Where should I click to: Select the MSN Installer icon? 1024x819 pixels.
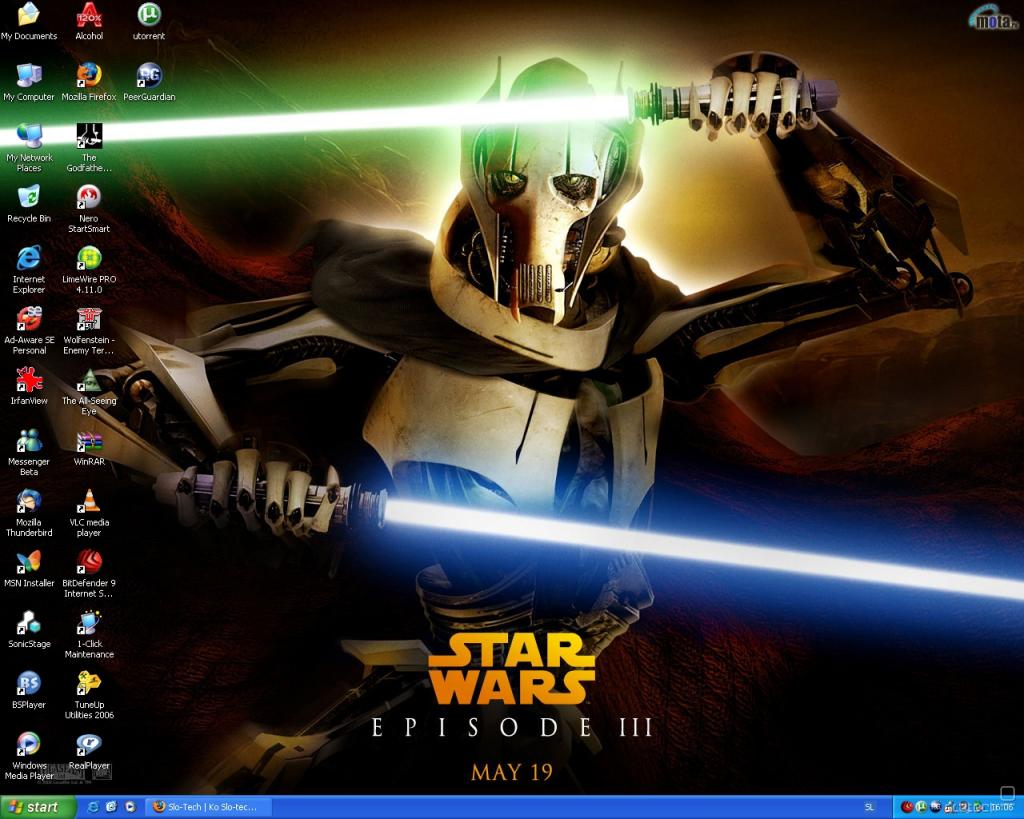(x=29, y=569)
